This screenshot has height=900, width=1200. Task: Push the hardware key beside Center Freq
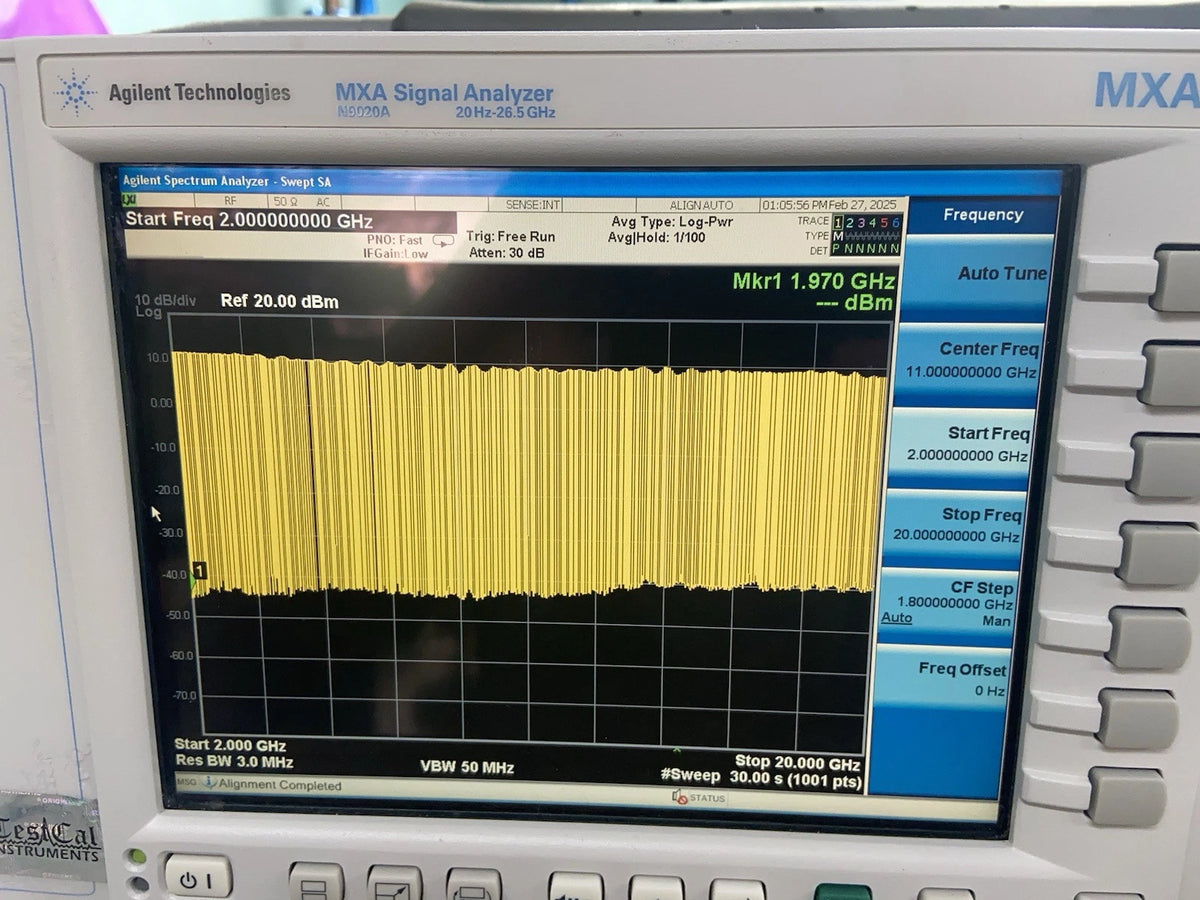1171,373
